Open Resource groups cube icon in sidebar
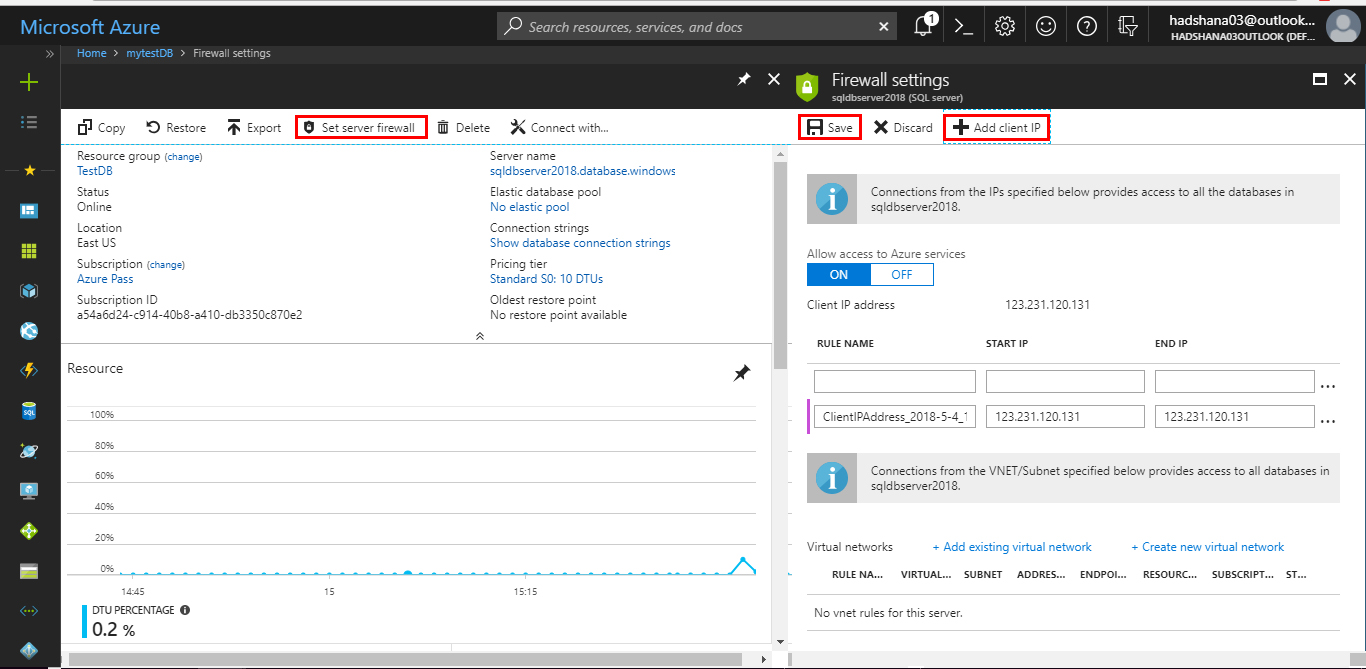The width and height of the screenshot is (1366, 669). pyautogui.click(x=29, y=291)
